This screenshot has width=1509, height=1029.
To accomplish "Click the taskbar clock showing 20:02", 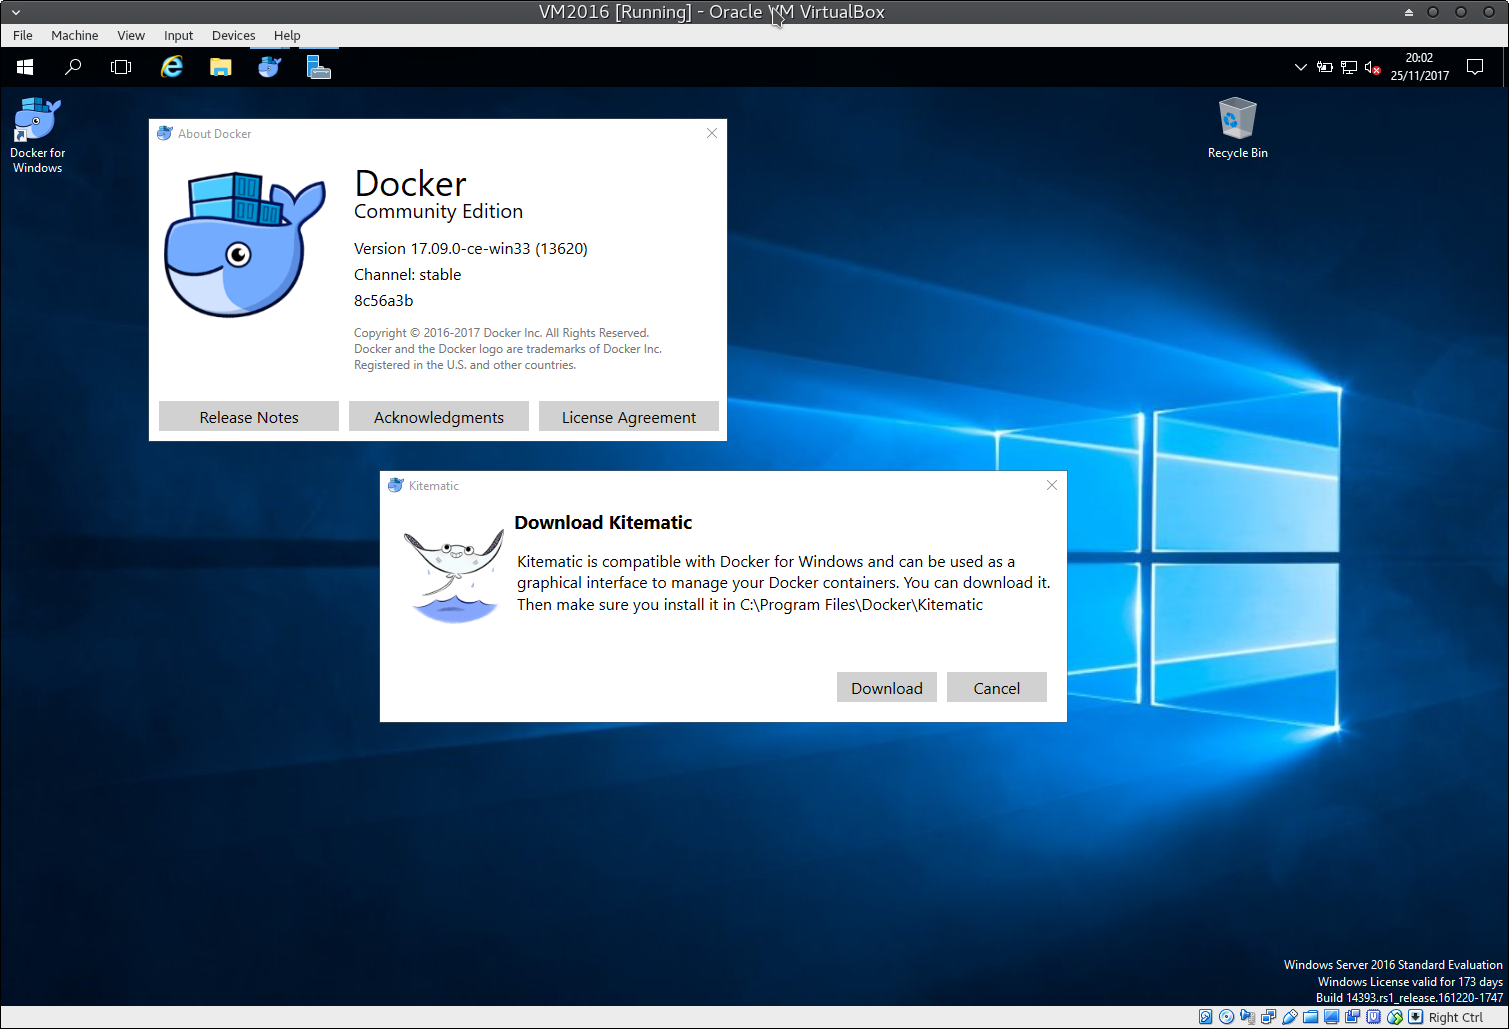I will [1419, 67].
